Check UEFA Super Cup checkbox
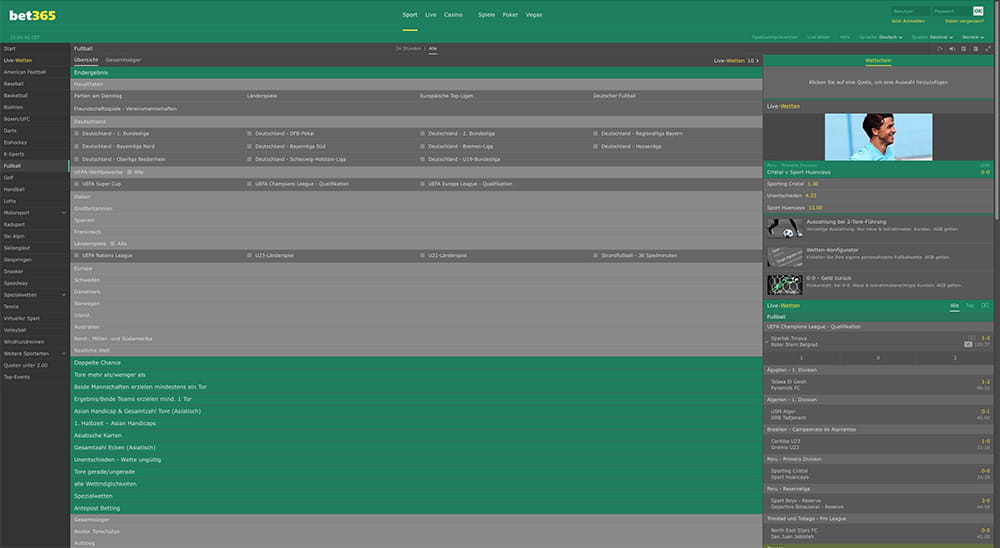Viewport: 1000px width, 548px height. click(77, 184)
